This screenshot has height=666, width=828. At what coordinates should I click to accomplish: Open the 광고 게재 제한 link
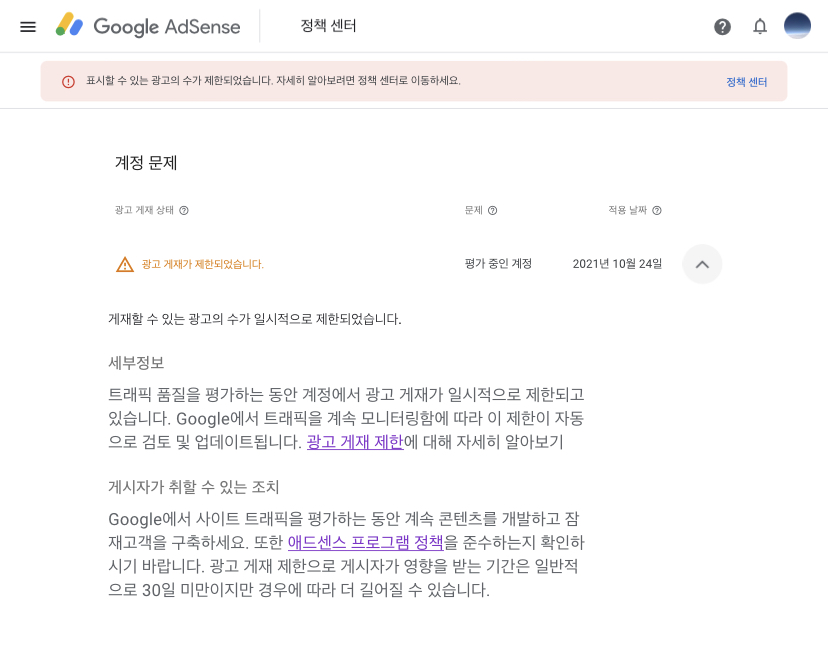pyautogui.click(x=355, y=442)
